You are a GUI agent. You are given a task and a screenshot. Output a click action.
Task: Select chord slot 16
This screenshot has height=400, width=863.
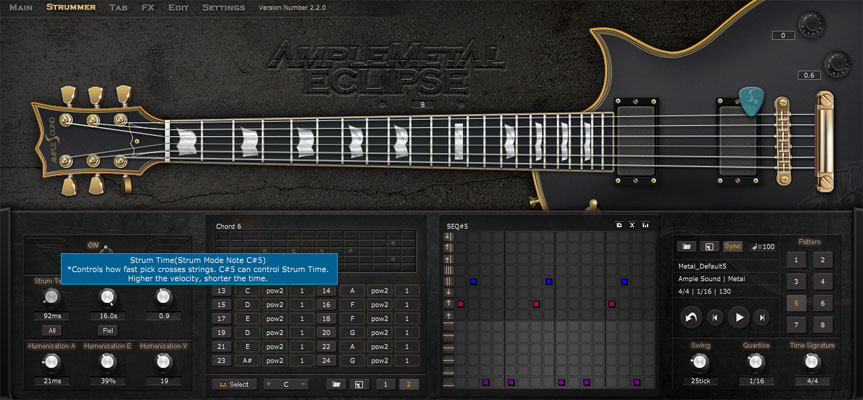pos(326,305)
